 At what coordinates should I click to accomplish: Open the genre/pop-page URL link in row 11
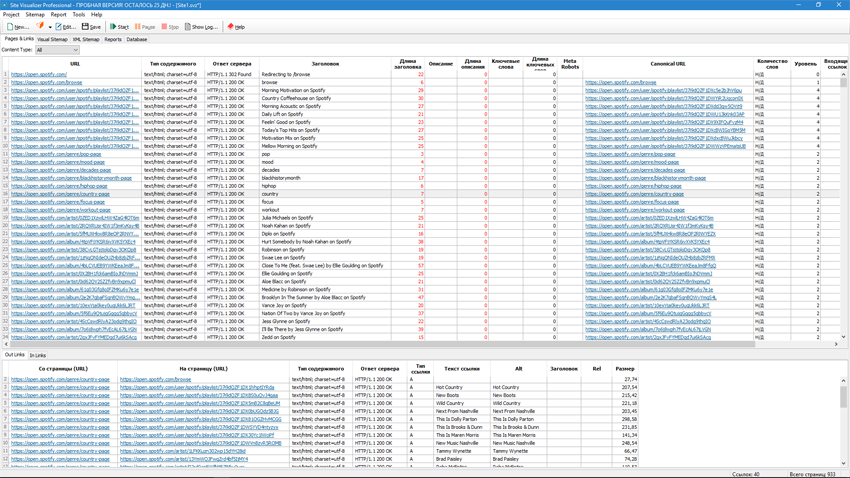point(56,154)
